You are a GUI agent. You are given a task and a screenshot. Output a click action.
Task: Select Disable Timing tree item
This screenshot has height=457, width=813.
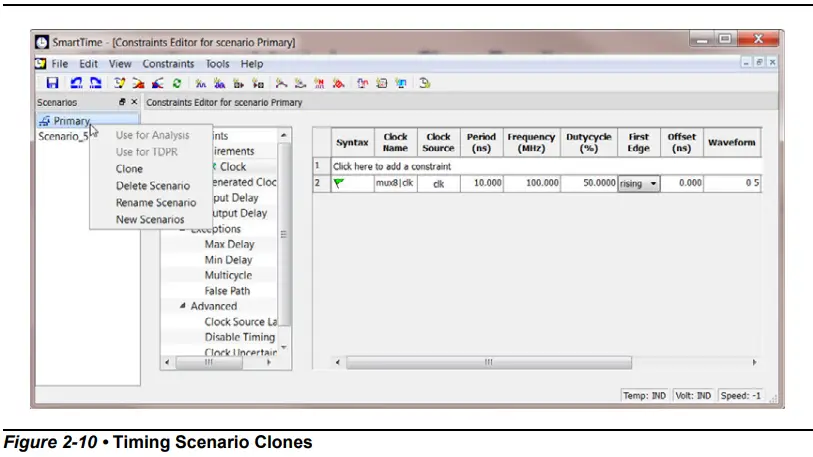[x=240, y=337]
